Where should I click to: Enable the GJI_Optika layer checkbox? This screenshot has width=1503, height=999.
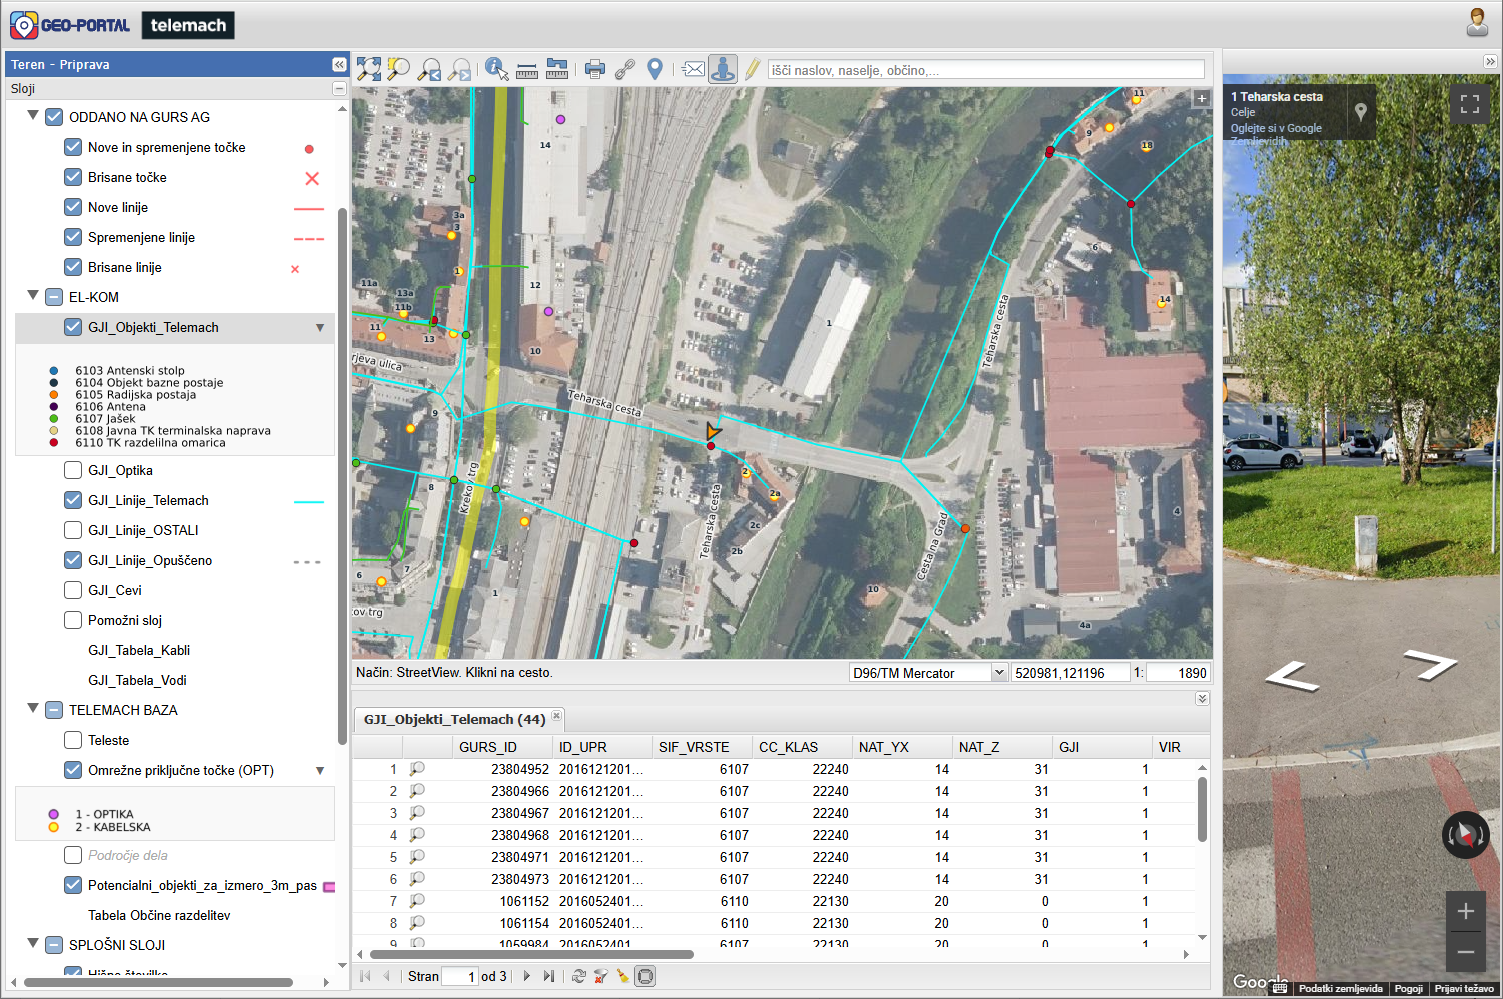click(73, 470)
